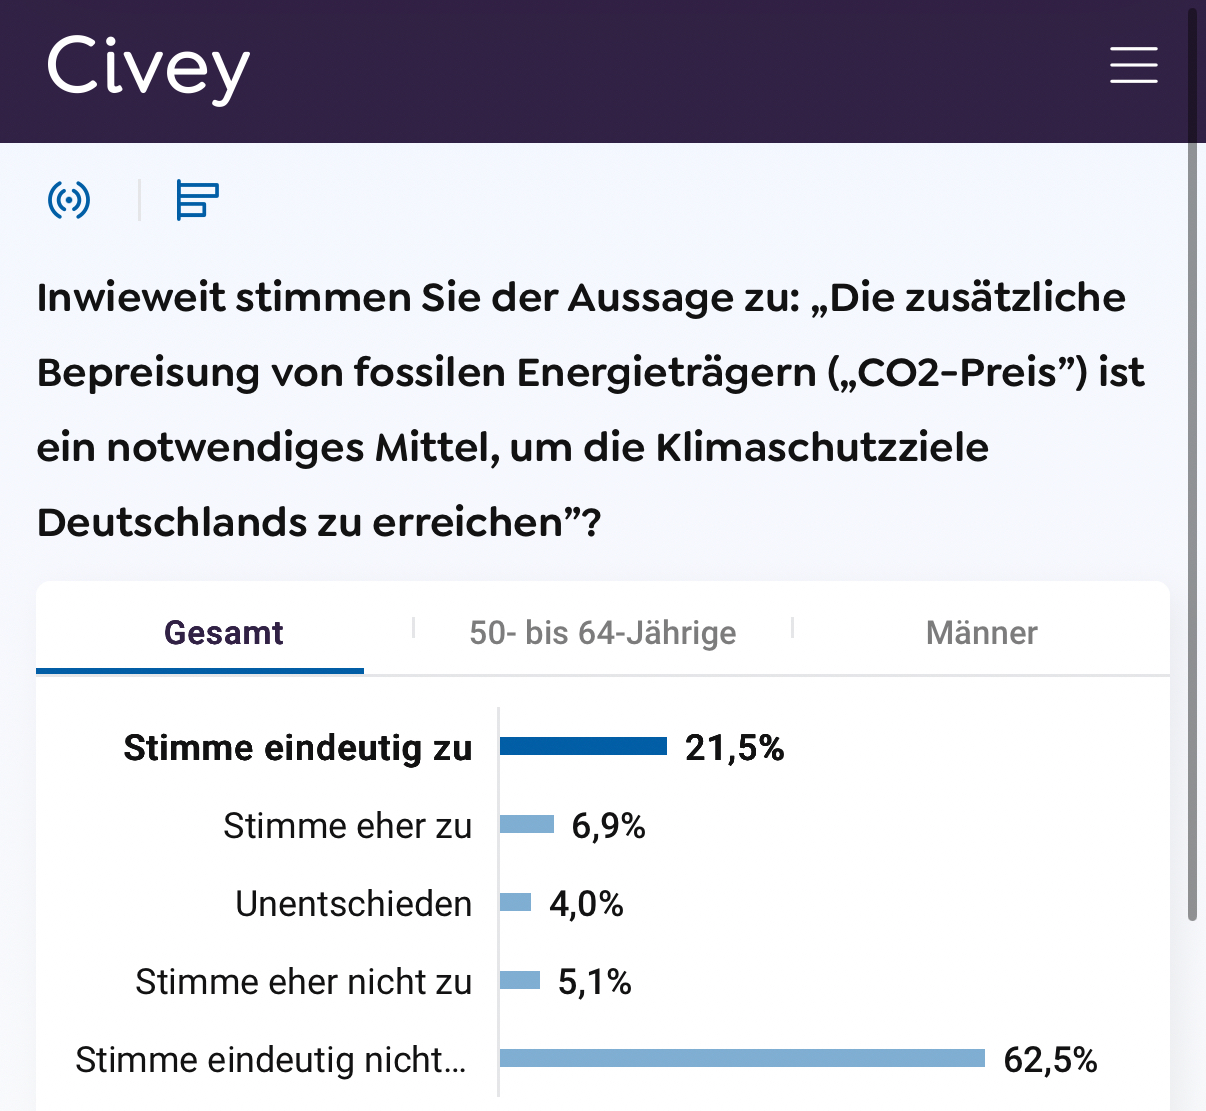Open the hamburger menu
Screen dimensions: 1206x1111
point(1133,65)
